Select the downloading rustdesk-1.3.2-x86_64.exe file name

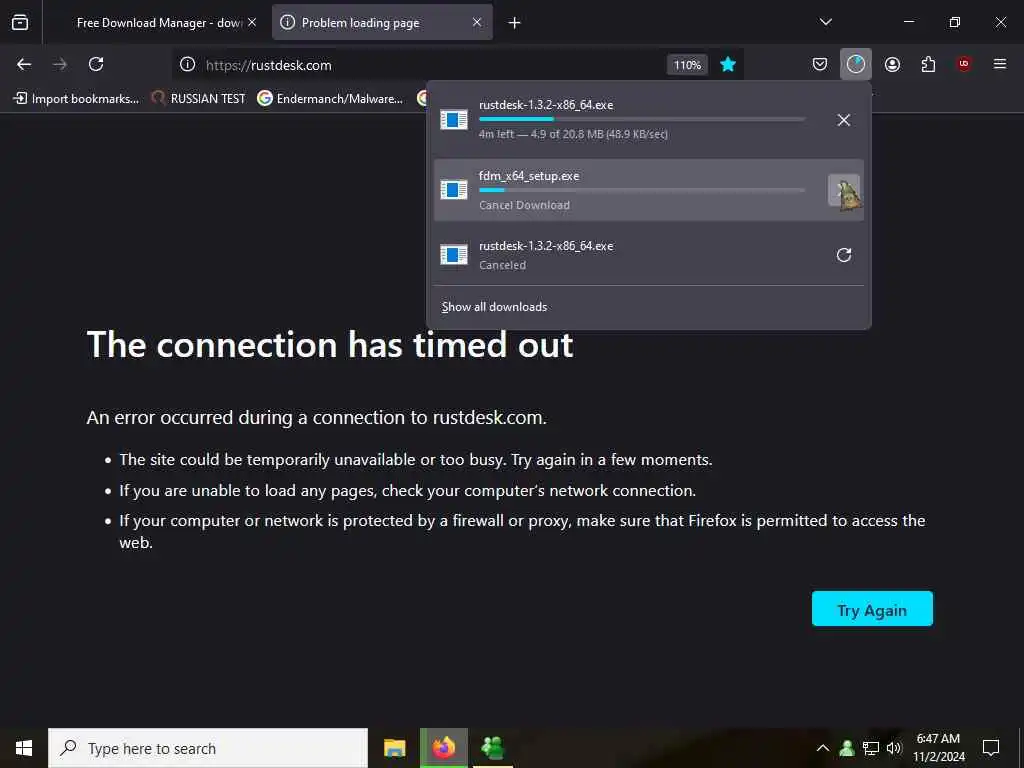point(546,105)
